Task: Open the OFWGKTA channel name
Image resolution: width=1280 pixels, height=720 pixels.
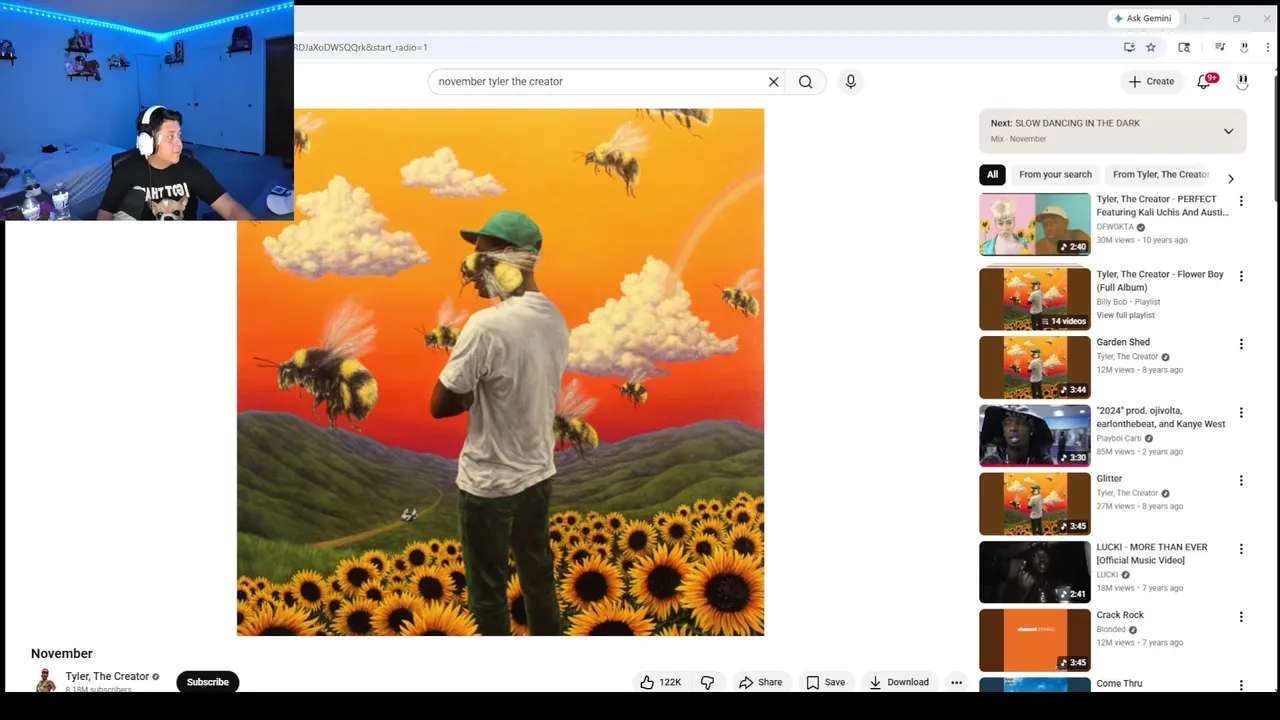Action: (1116, 227)
